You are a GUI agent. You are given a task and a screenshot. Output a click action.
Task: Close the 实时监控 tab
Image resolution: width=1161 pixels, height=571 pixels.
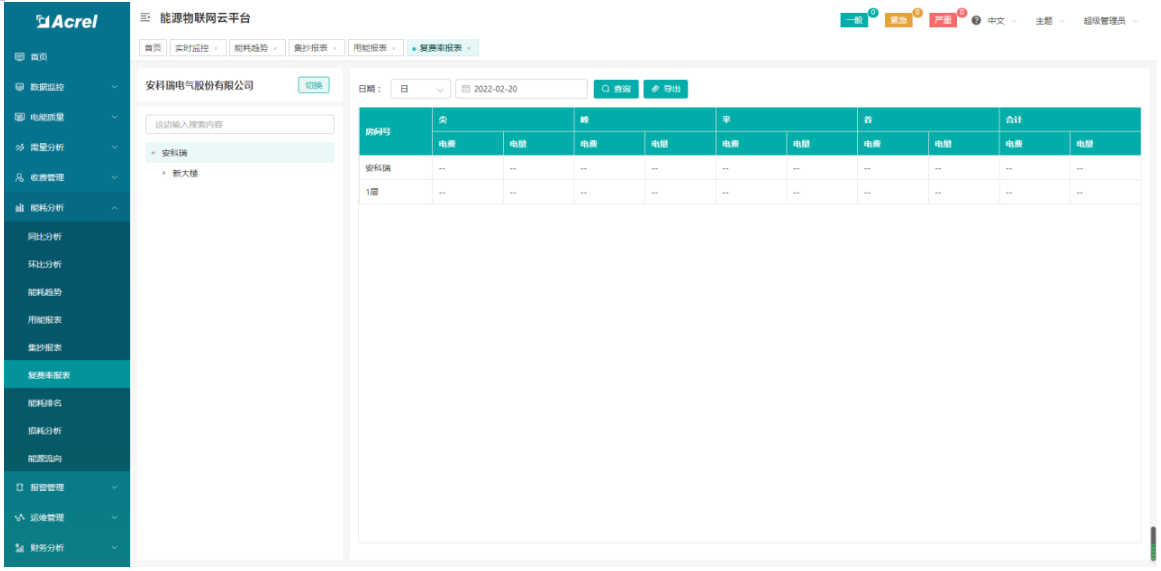click(216, 48)
